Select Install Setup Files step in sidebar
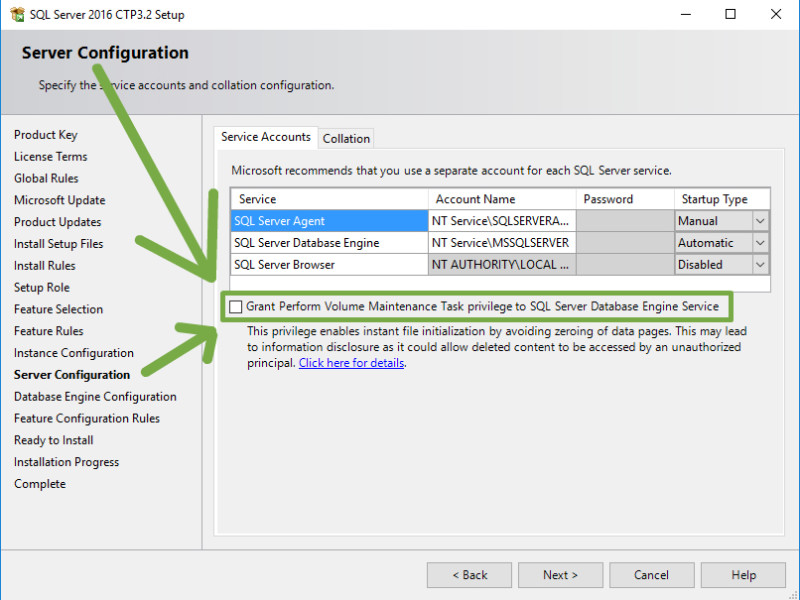 pyautogui.click(x=59, y=244)
